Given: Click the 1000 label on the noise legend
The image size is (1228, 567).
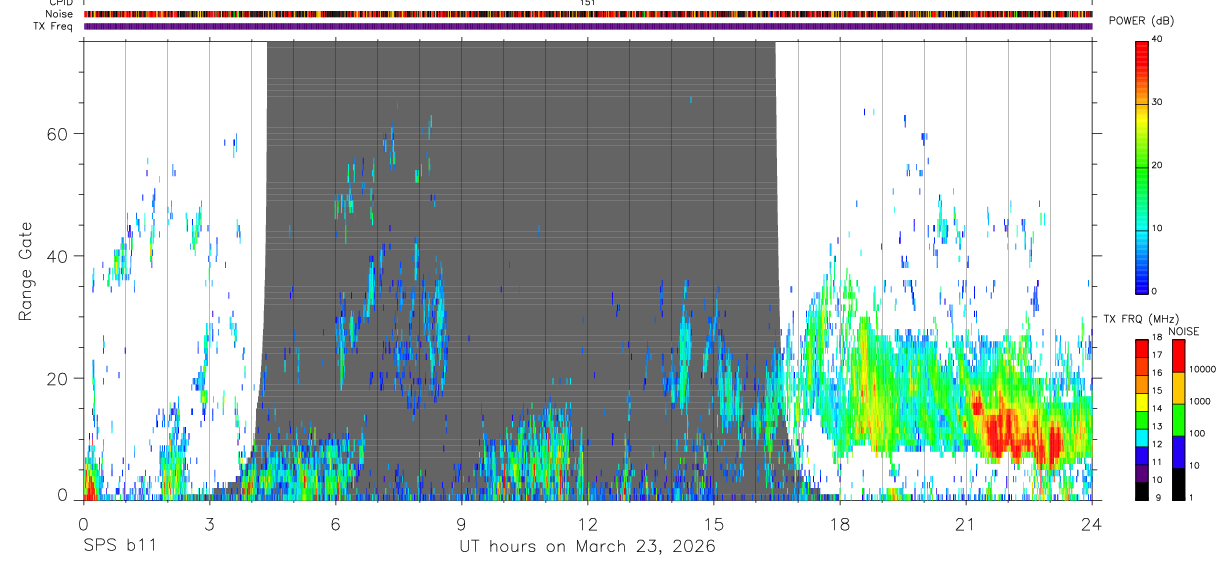Looking at the screenshot, I should point(1198,402).
